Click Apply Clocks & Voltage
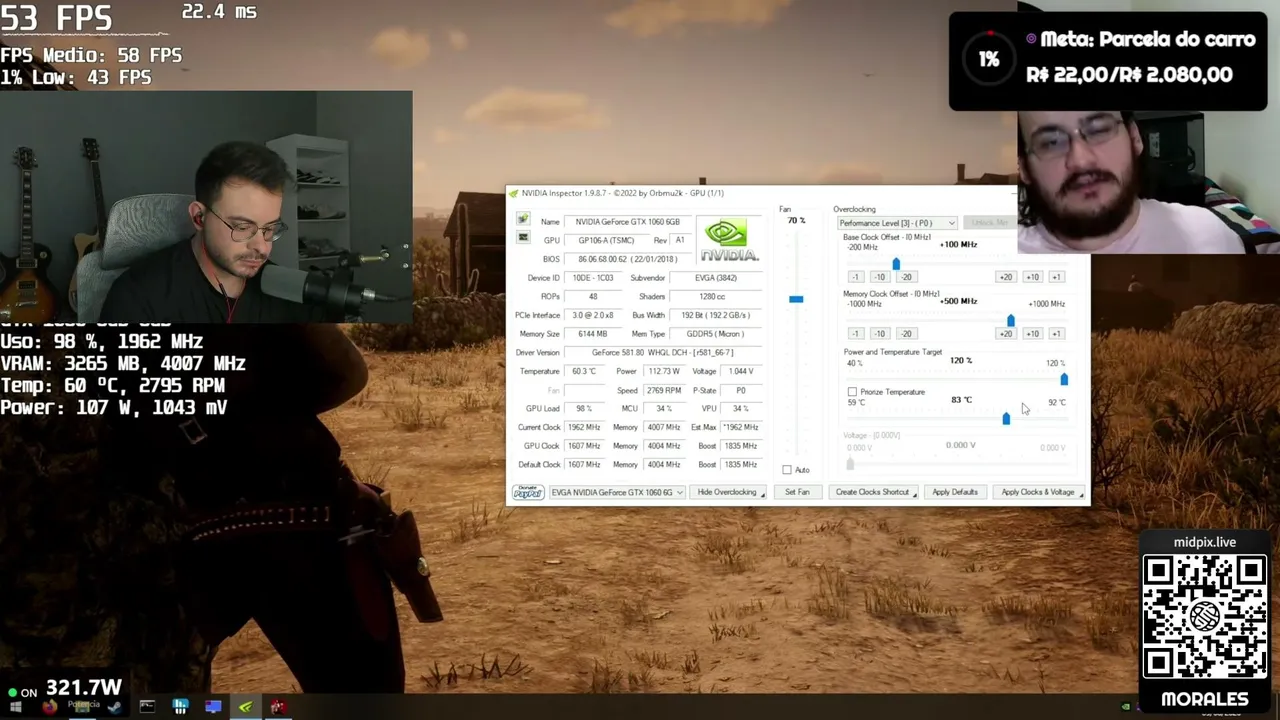 point(1040,492)
